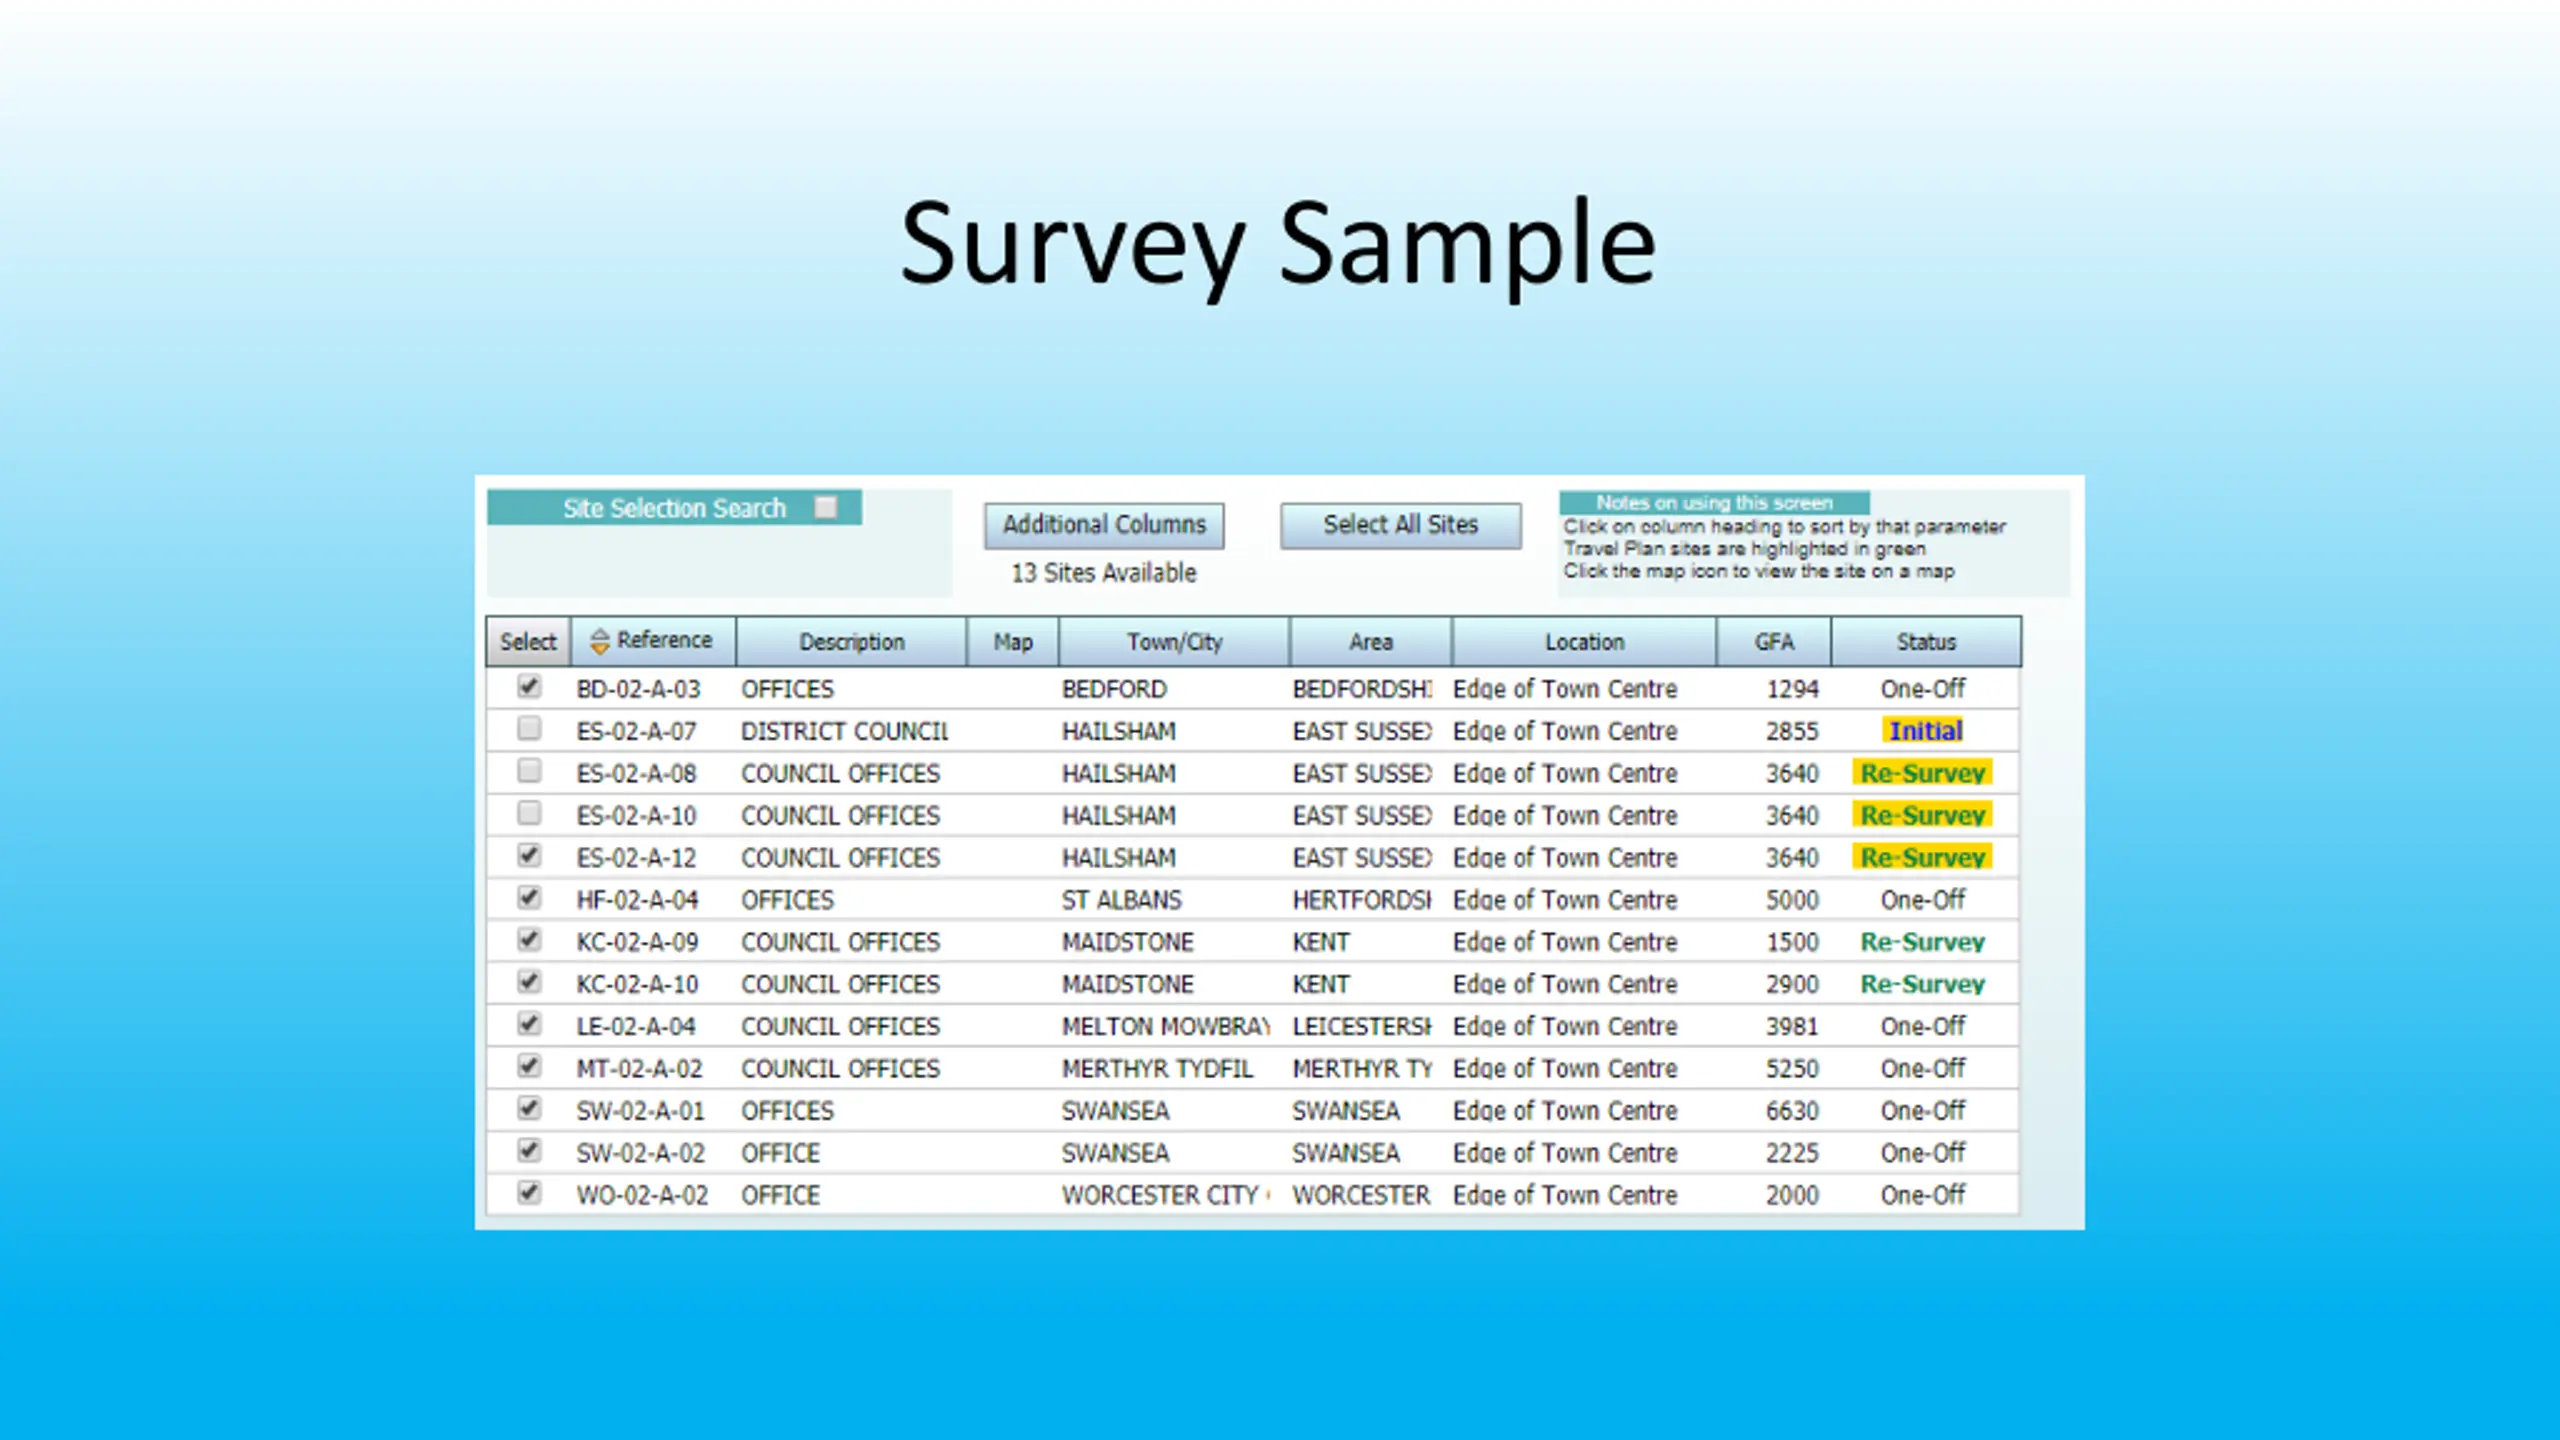Image resolution: width=2560 pixels, height=1440 pixels.
Task: Uncheck the MT-02-A-02 row checkbox
Action: point(529,1065)
